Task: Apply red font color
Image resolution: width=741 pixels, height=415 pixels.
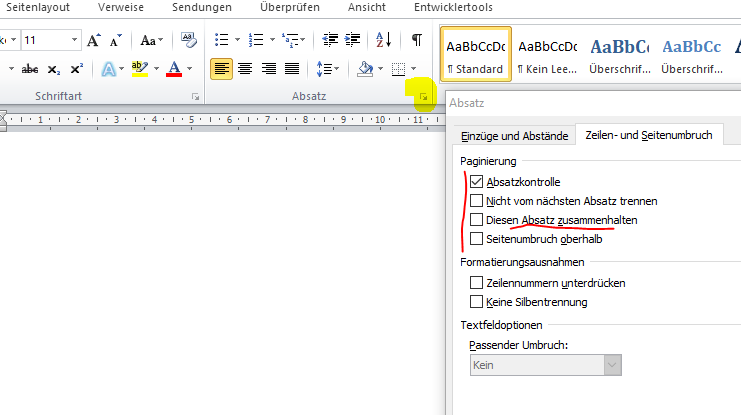Action: coord(174,69)
